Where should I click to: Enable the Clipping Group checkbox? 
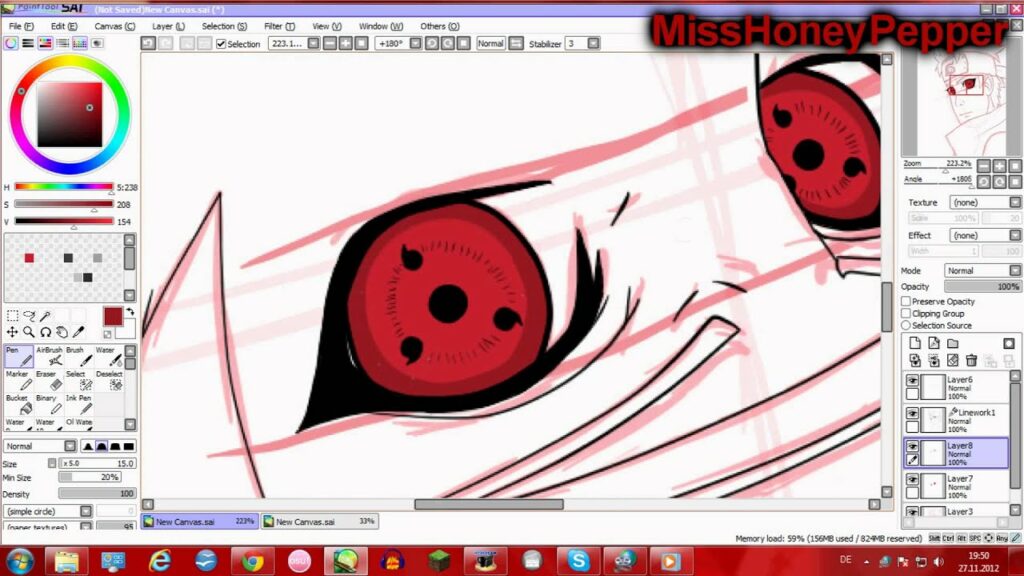[x=906, y=313]
